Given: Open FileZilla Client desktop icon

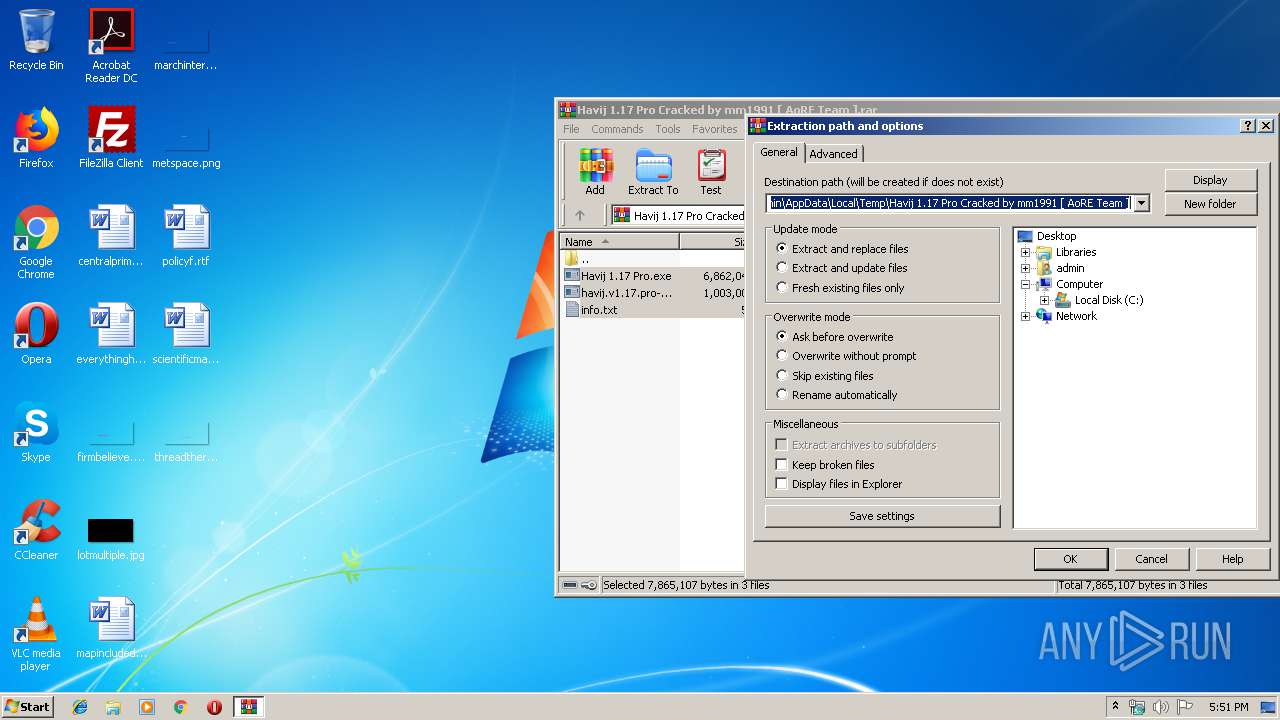Looking at the screenshot, I should pyautogui.click(x=111, y=138).
